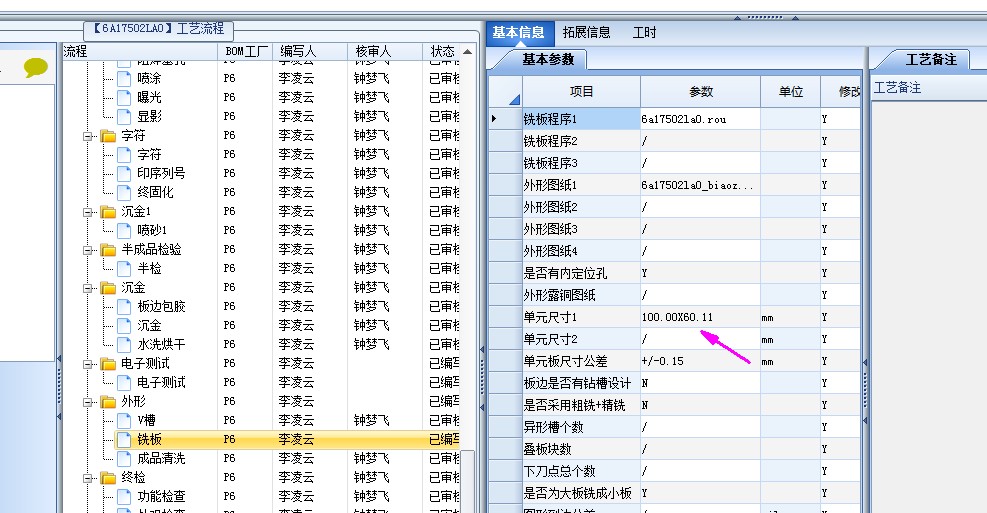Click the 单元尺寸1 value 100.00X60.11
Image resolution: width=987 pixels, height=513 pixels.
click(x=677, y=317)
